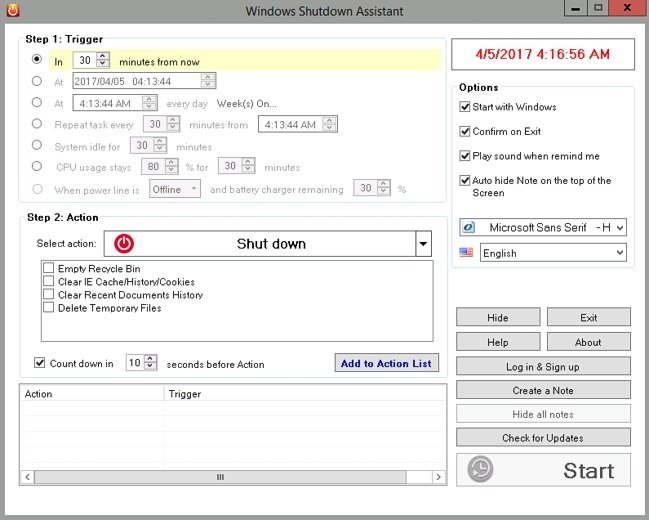Open the date picker dropdown for 2017/04/05
This screenshot has width=649, height=520.
(208, 81)
